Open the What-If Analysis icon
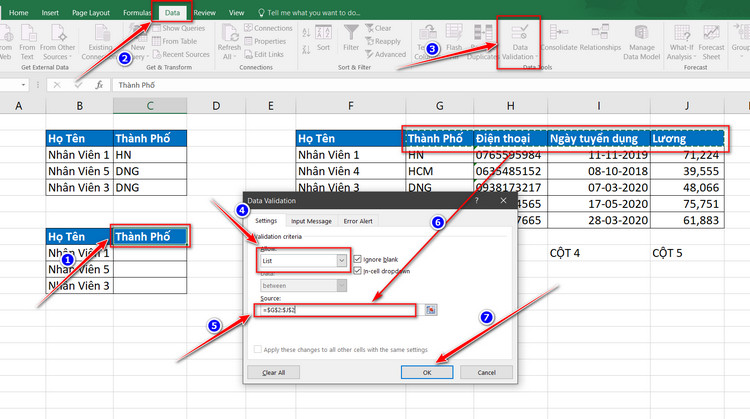The image size is (750, 419). (x=682, y=33)
